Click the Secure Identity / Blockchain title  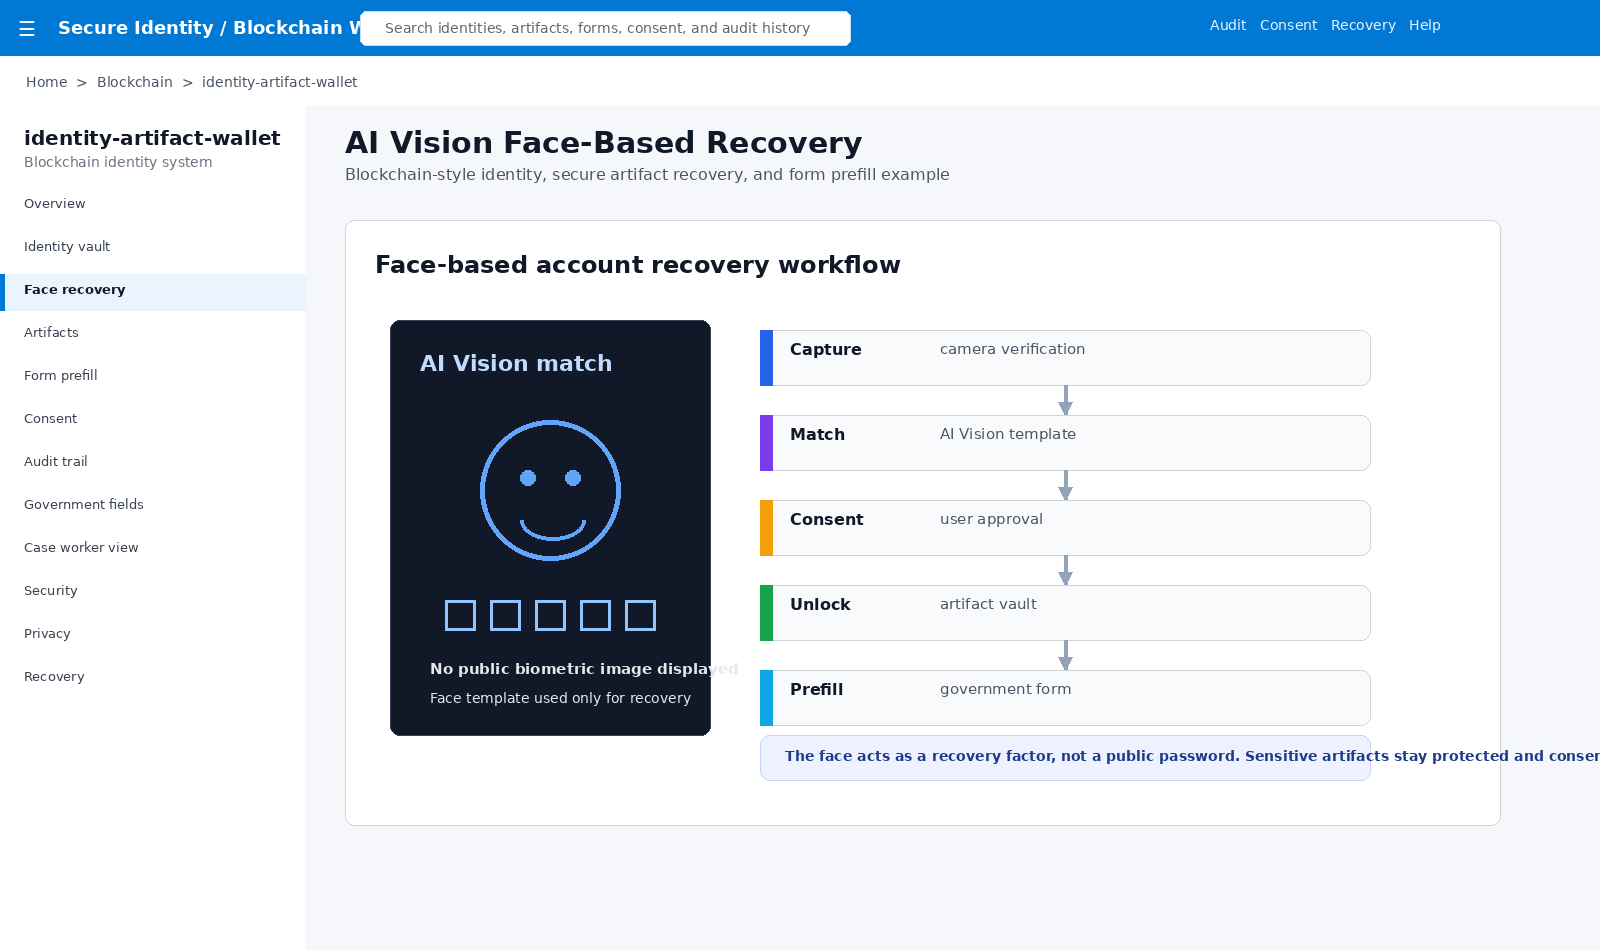click(x=208, y=28)
